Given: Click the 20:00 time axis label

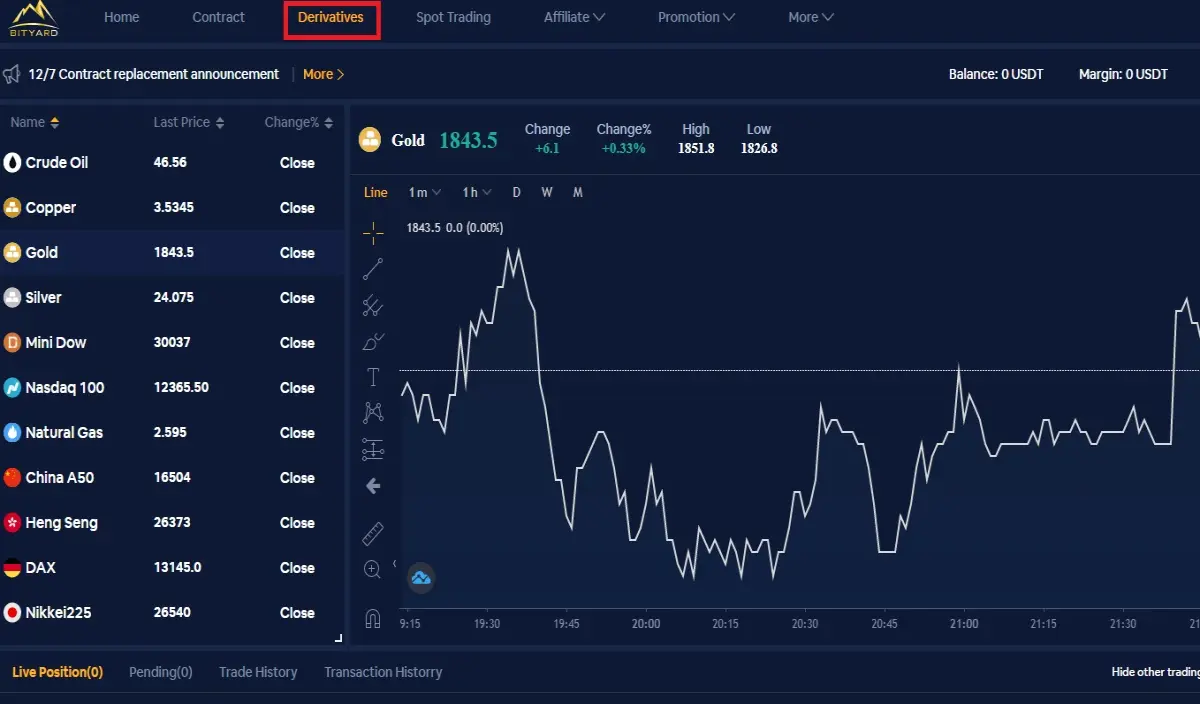Looking at the screenshot, I should point(646,624).
